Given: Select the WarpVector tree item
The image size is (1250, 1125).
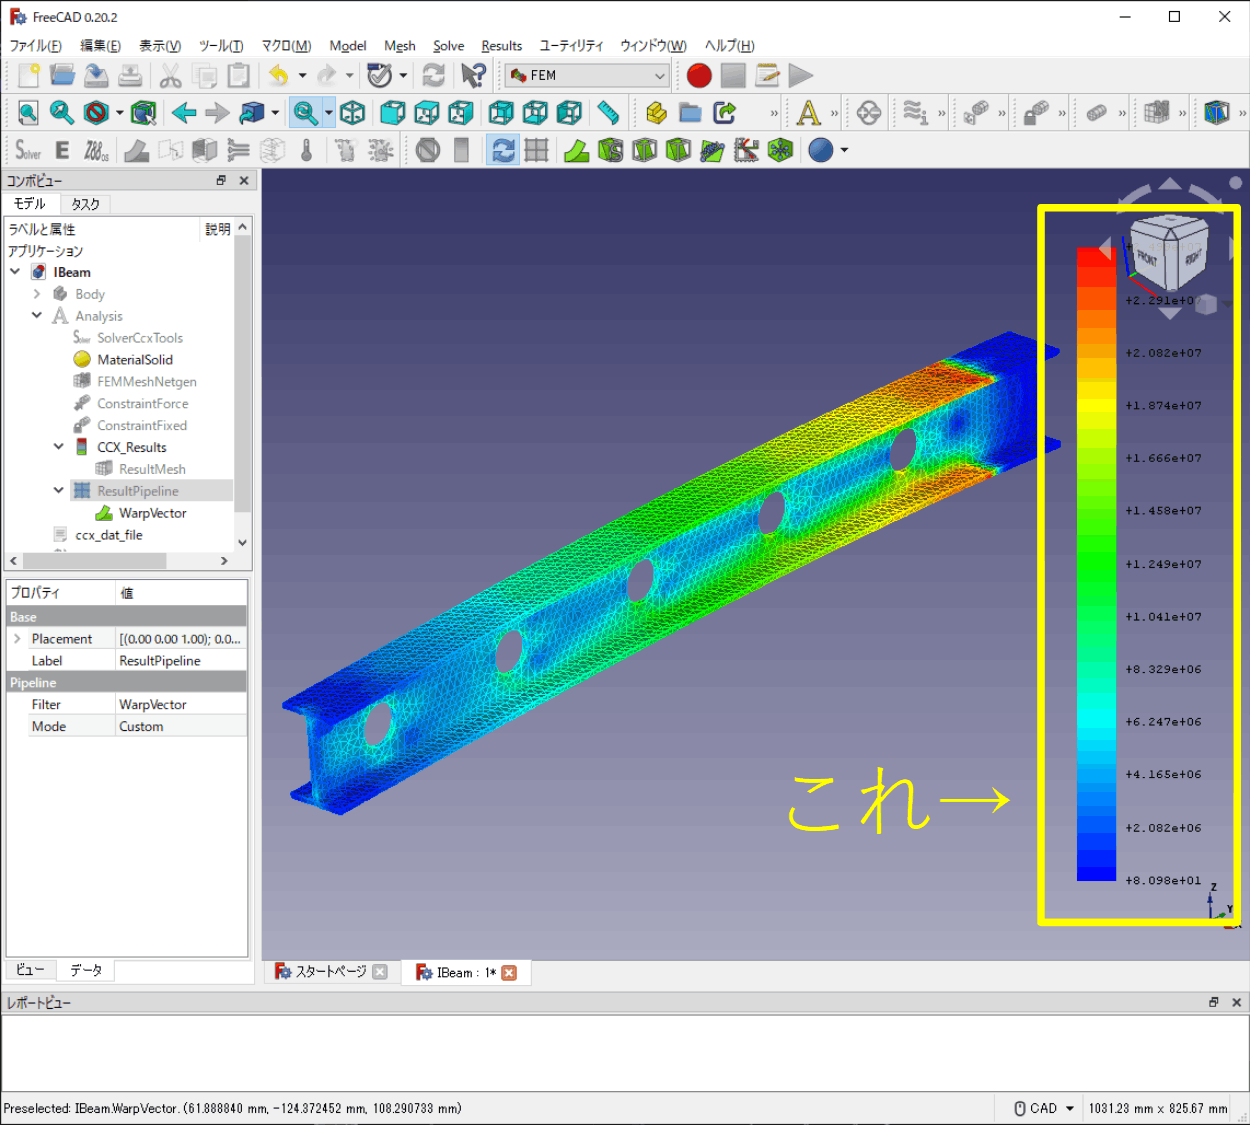Looking at the screenshot, I should (x=152, y=513).
